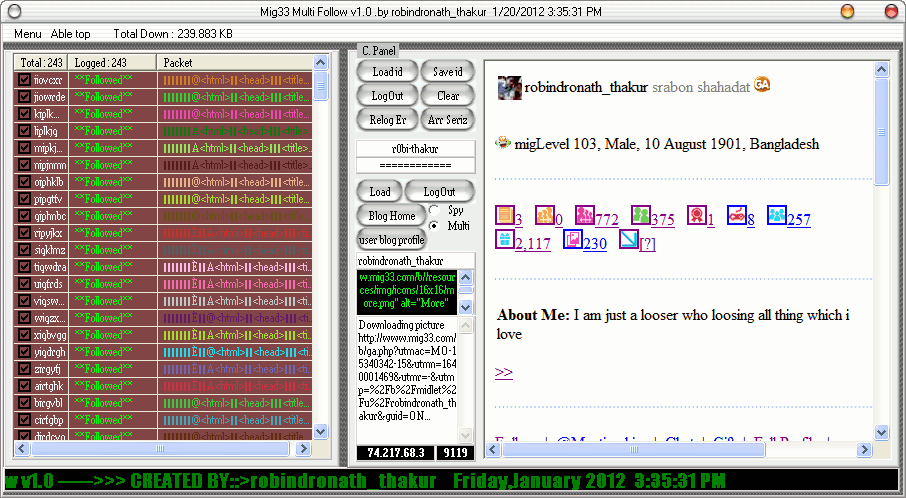Click the LogOut button beside Load
This screenshot has width=906, height=498.
pos(439,191)
